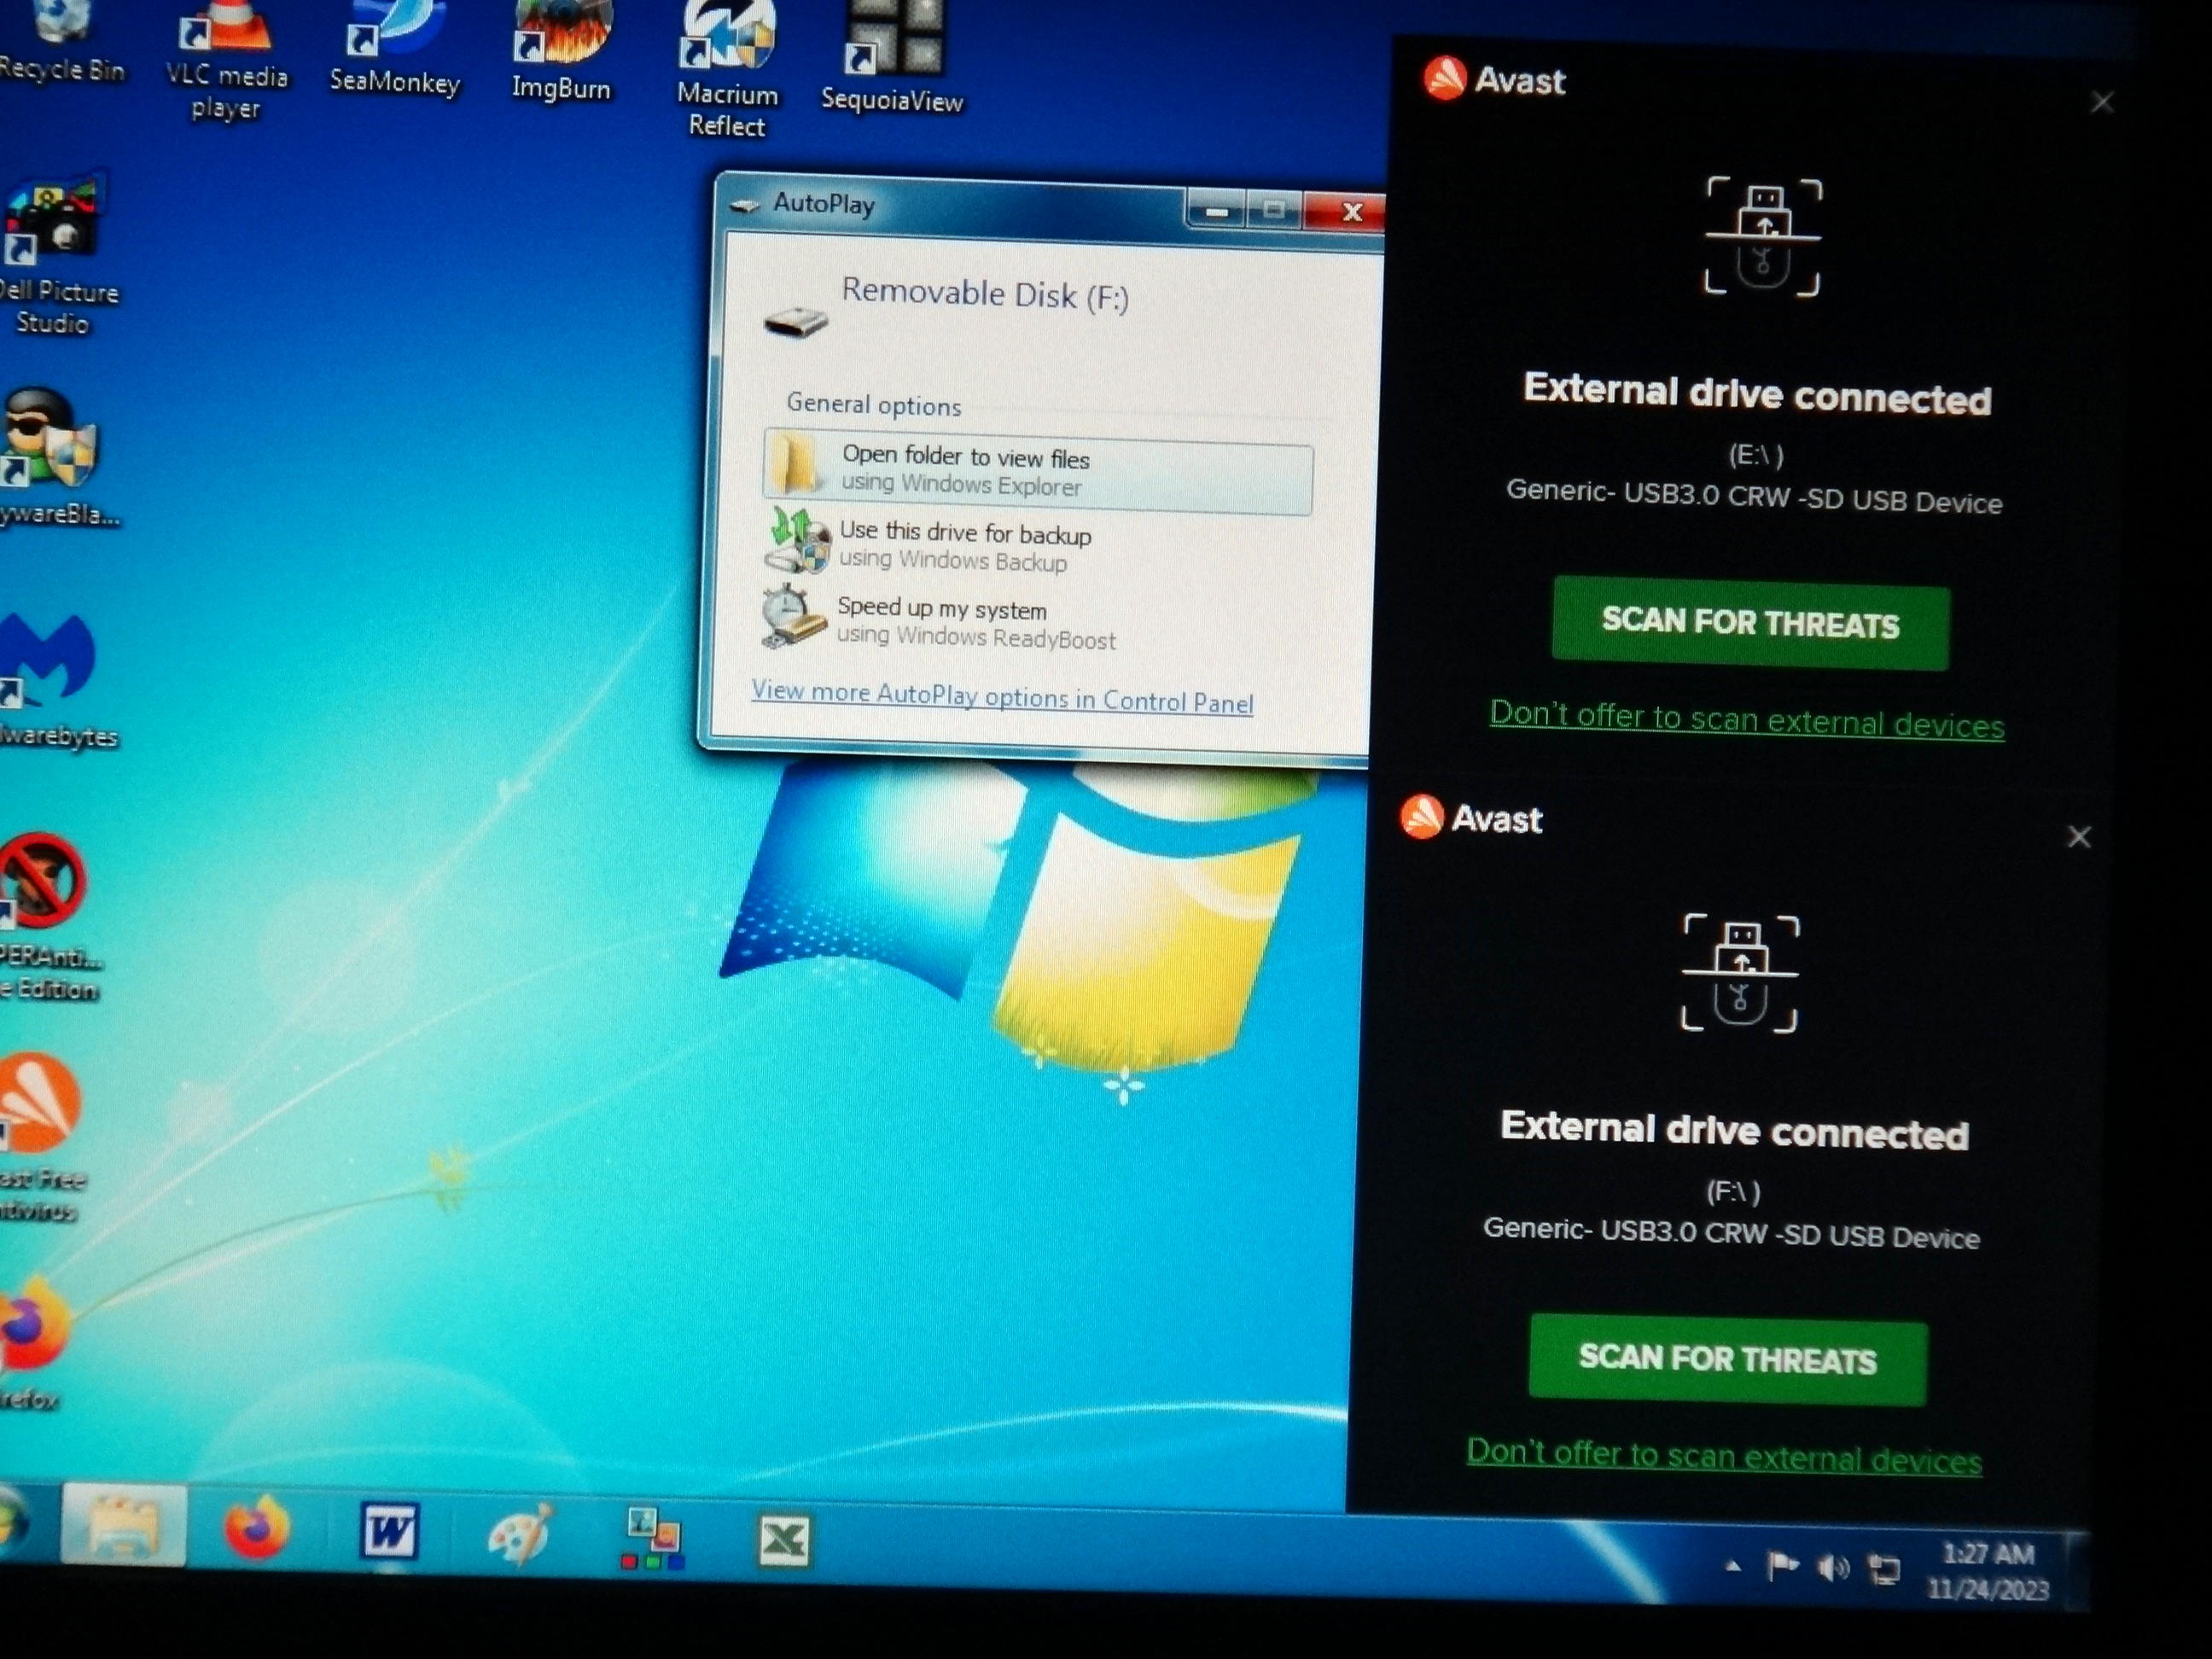Open Microsoft Word from the taskbar
Image resolution: width=2212 pixels, height=1659 pixels.
[389, 1530]
